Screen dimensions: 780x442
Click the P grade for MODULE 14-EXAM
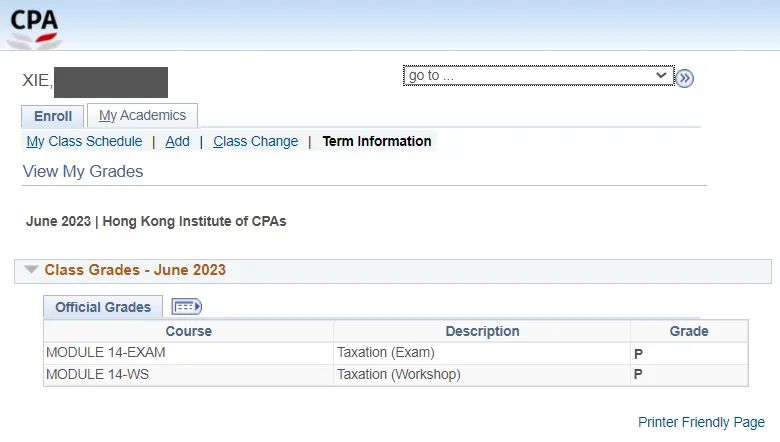coord(638,354)
